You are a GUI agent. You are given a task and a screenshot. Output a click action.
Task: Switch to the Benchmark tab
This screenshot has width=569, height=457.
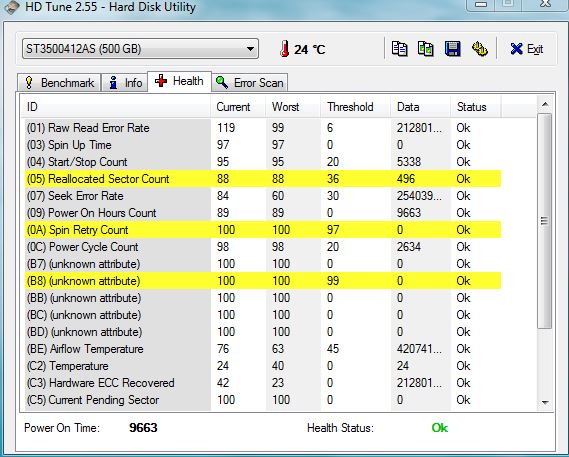(59, 83)
